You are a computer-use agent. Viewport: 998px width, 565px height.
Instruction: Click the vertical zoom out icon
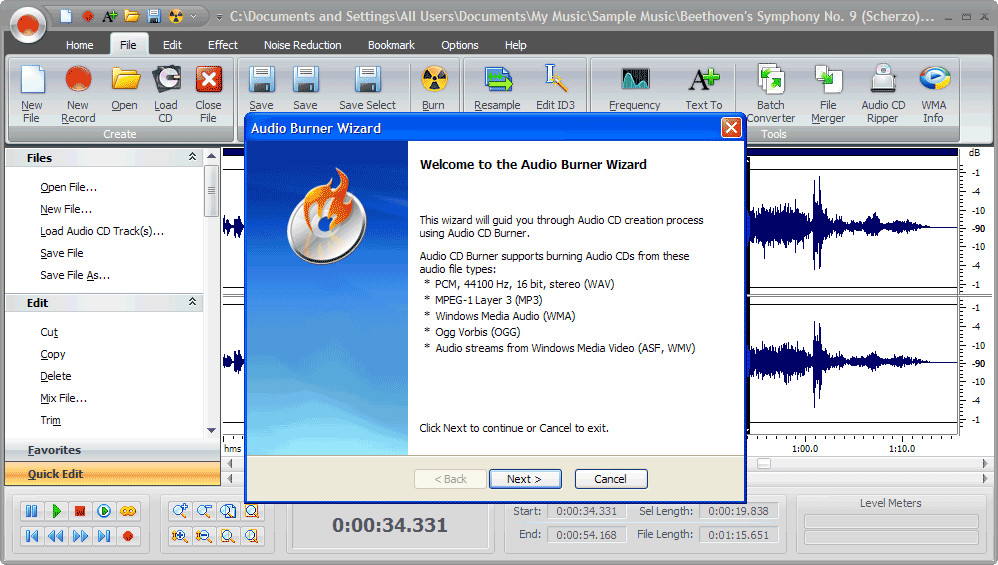click(204, 536)
